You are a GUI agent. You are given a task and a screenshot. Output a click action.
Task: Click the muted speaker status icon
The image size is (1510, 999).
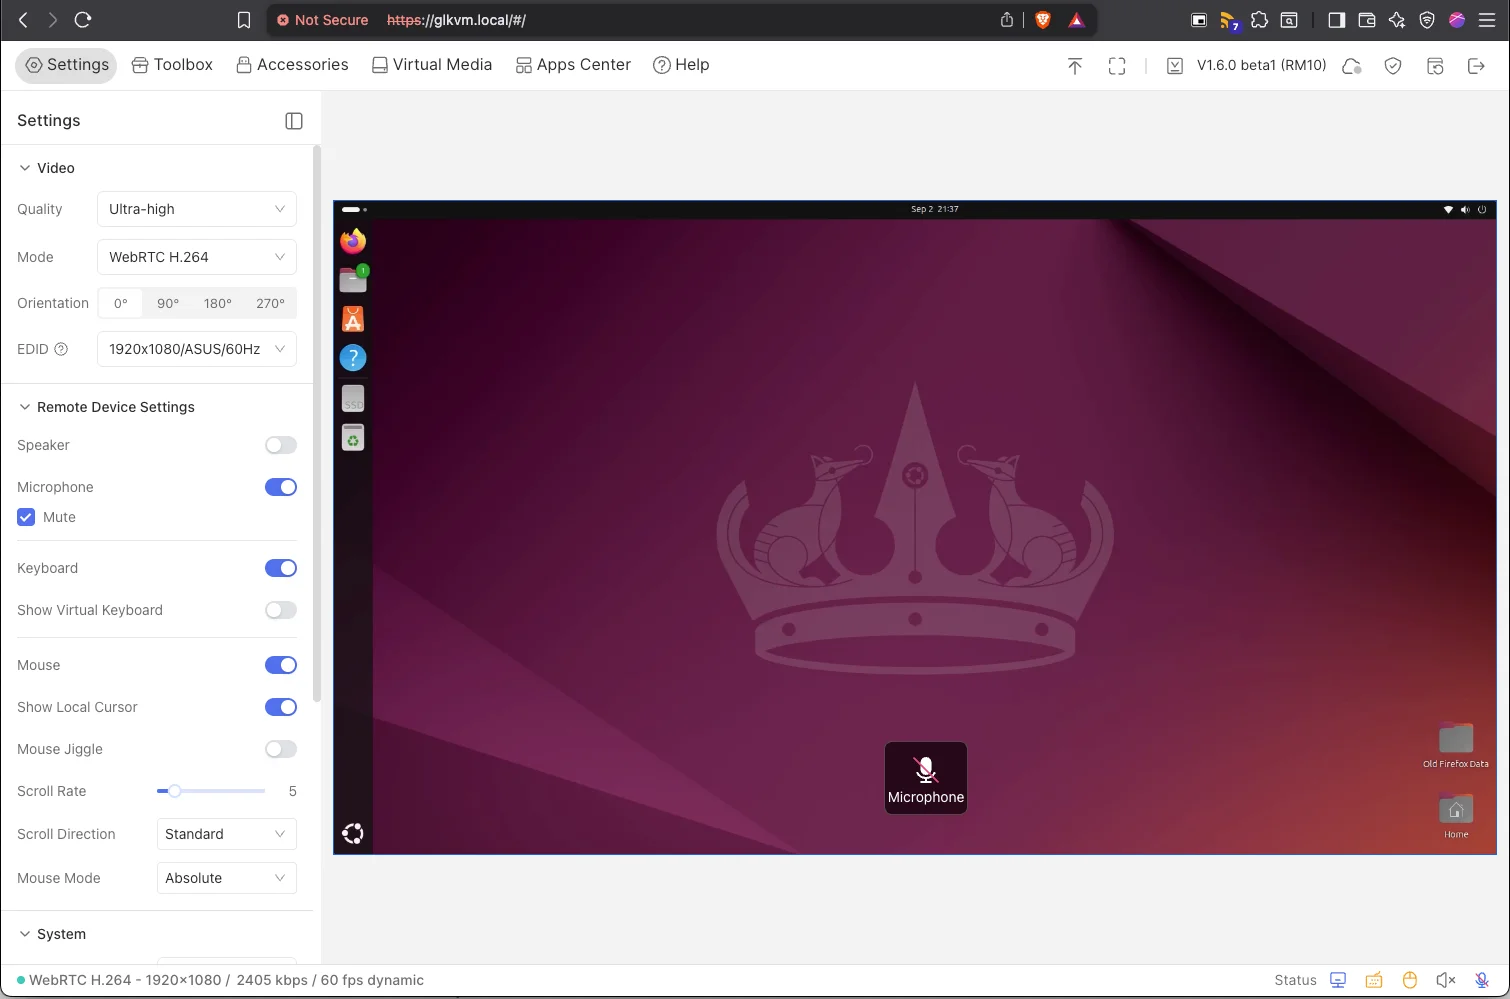coord(1446,980)
